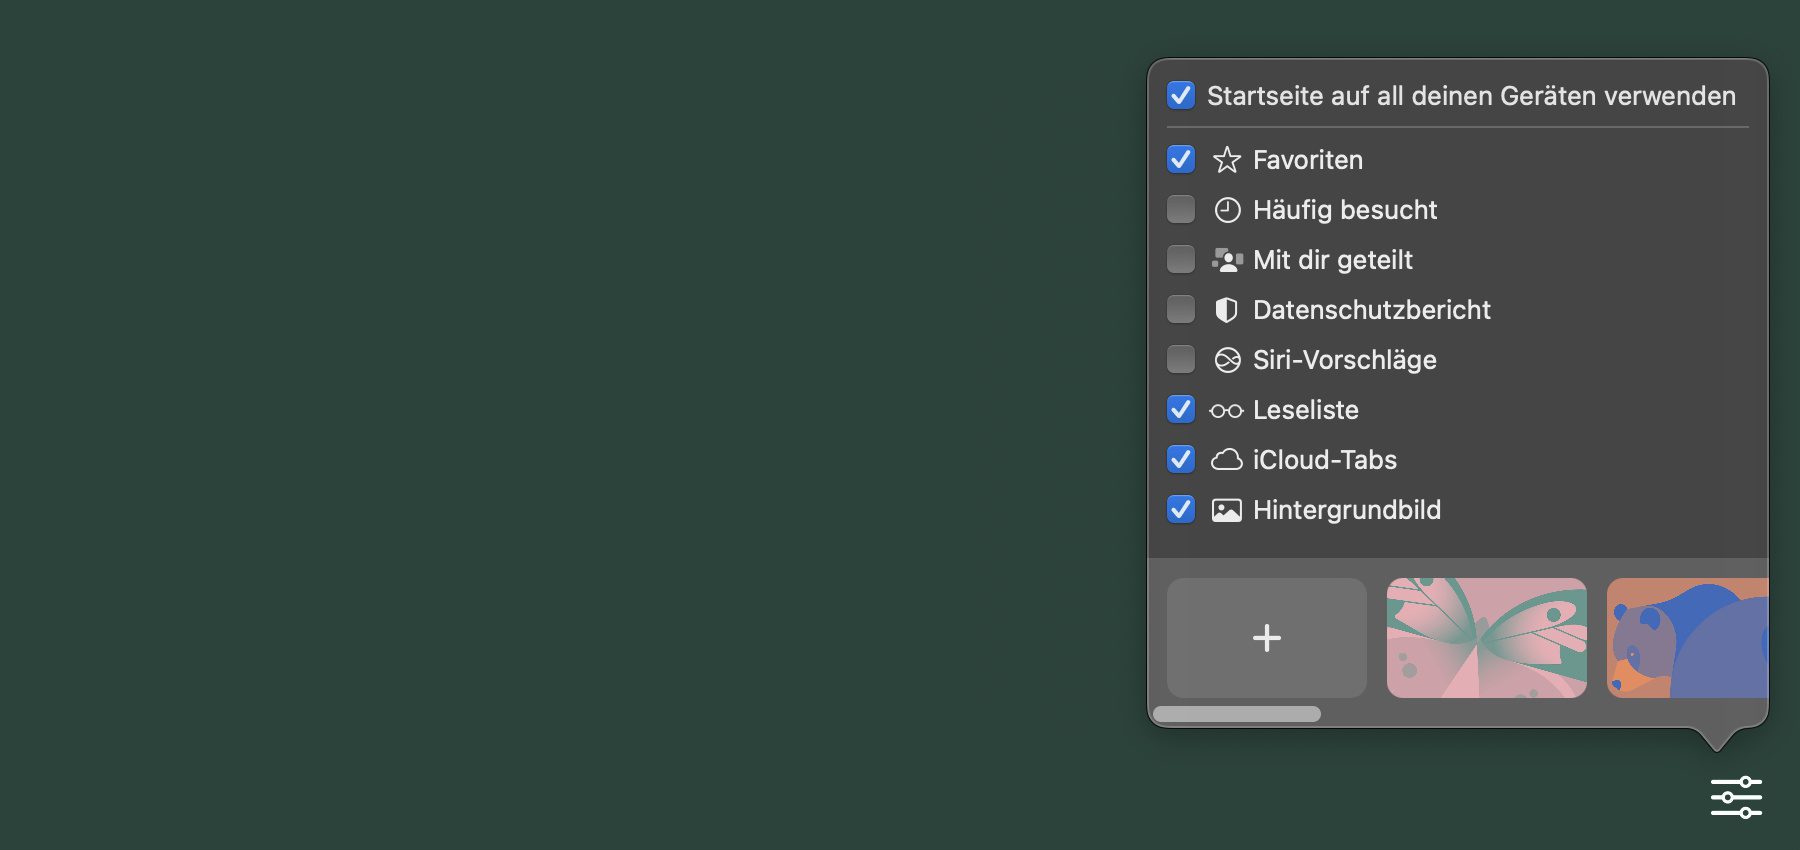This screenshot has width=1800, height=850.
Task: Close the popover via the sliders settings icon
Action: click(1736, 797)
